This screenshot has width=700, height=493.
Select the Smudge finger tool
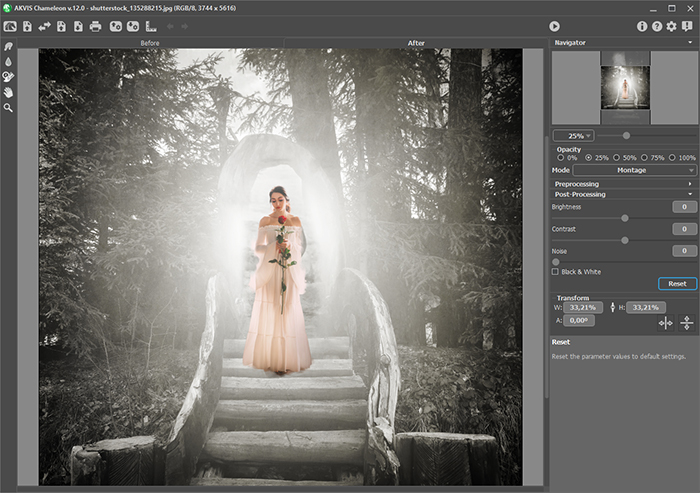[x=8, y=46]
